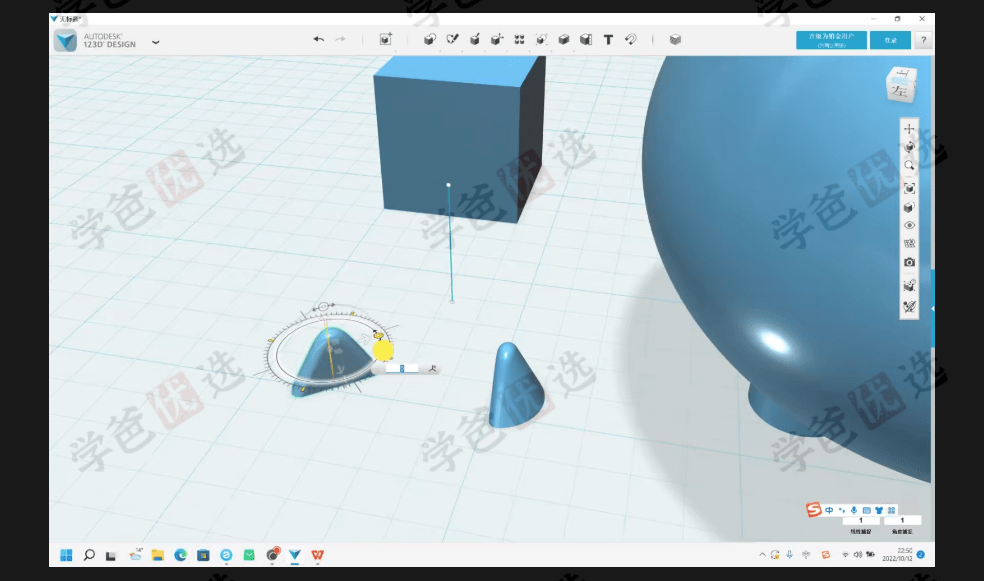The height and width of the screenshot is (581, 984).
Task: Click the rotation angle input field
Action: tap(402, 369)
